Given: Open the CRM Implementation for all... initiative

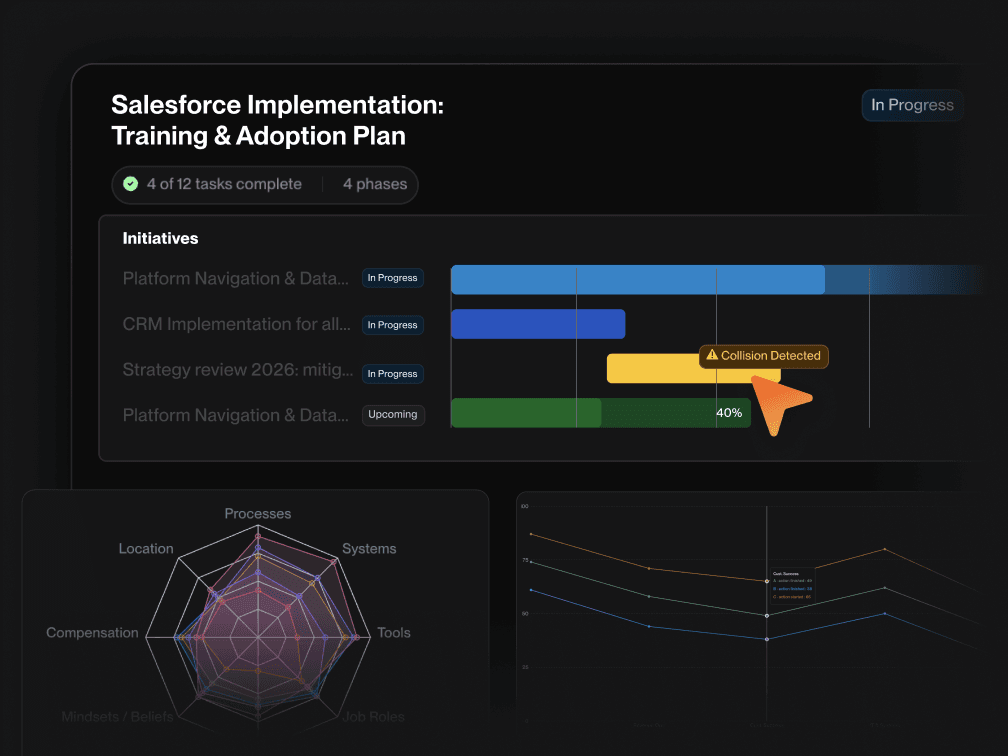Looking at the screenshot, I should click(x=237, y=324).
